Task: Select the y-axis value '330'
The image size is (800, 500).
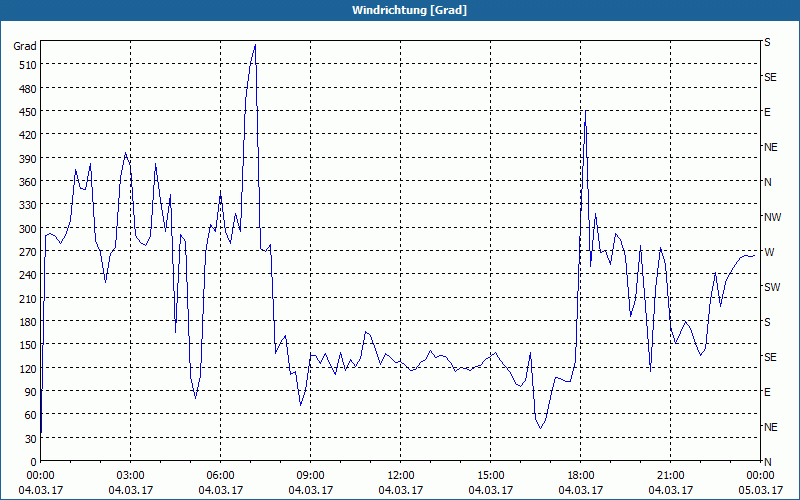Action: tap(29, 205)
